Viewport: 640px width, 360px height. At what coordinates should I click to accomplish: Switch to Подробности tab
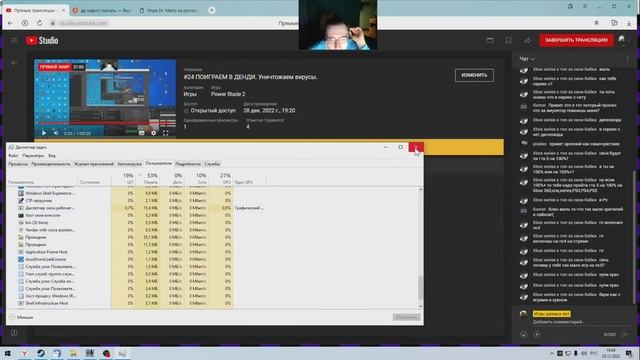188,164
